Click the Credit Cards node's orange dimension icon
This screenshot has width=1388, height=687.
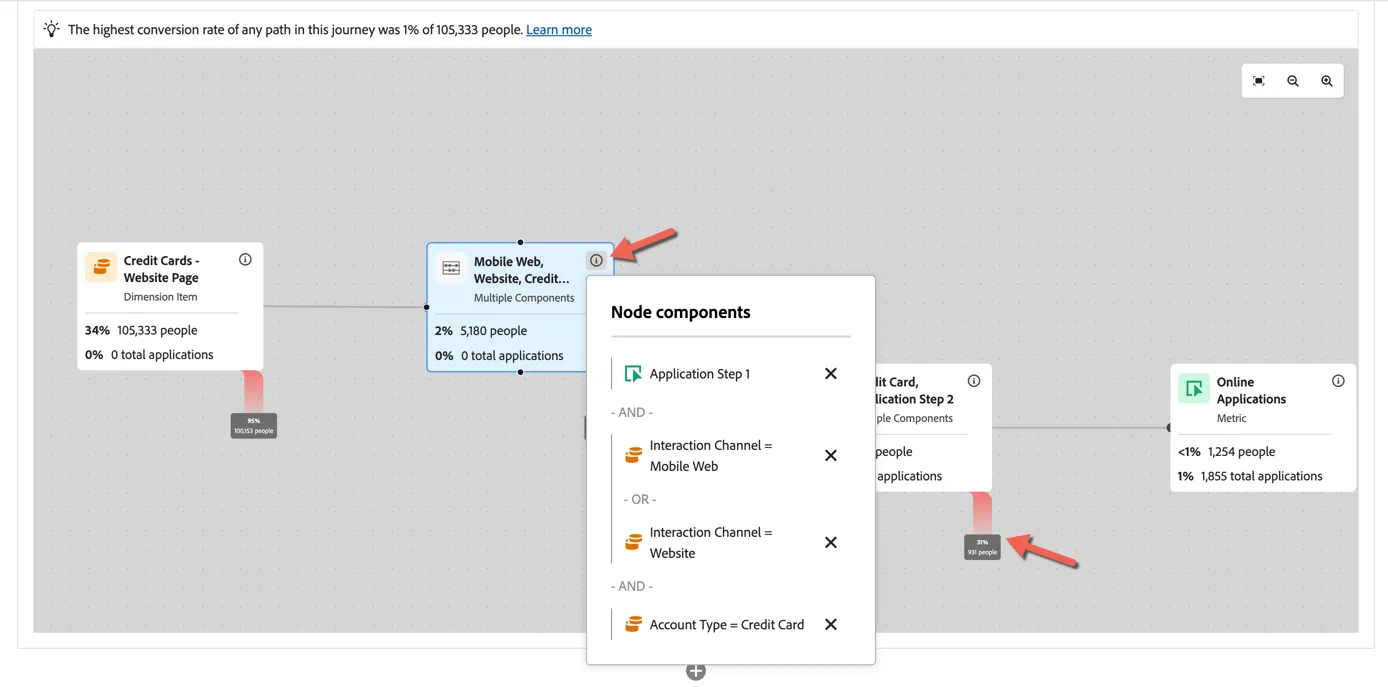pyautogui.click(x=101, y=268)
